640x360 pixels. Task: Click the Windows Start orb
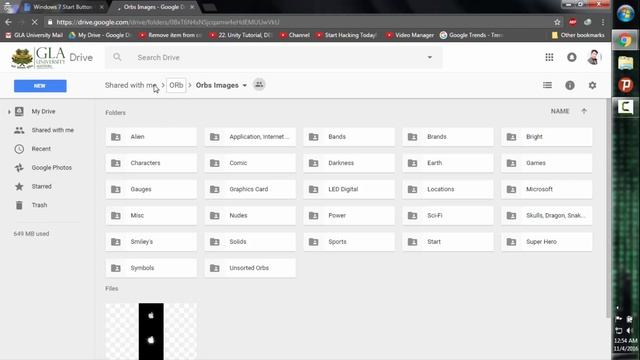(625, 13)
